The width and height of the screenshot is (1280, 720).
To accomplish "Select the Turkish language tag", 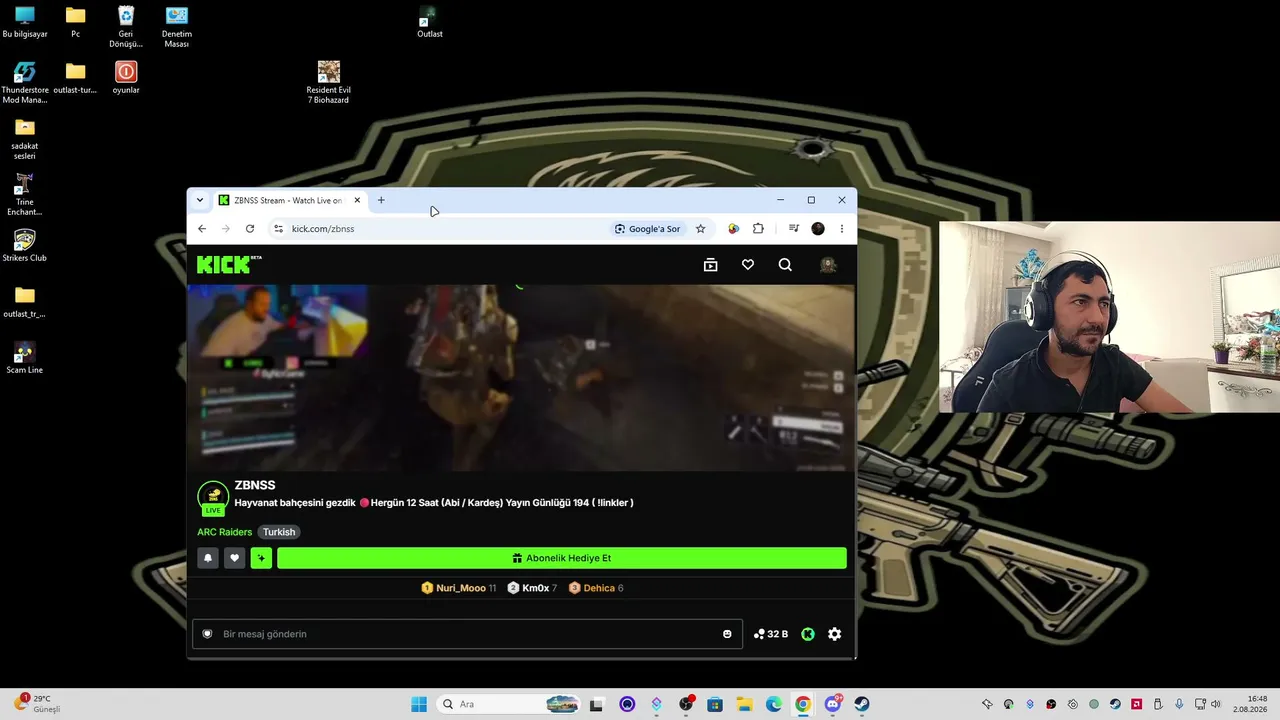I will coord(279,532).
